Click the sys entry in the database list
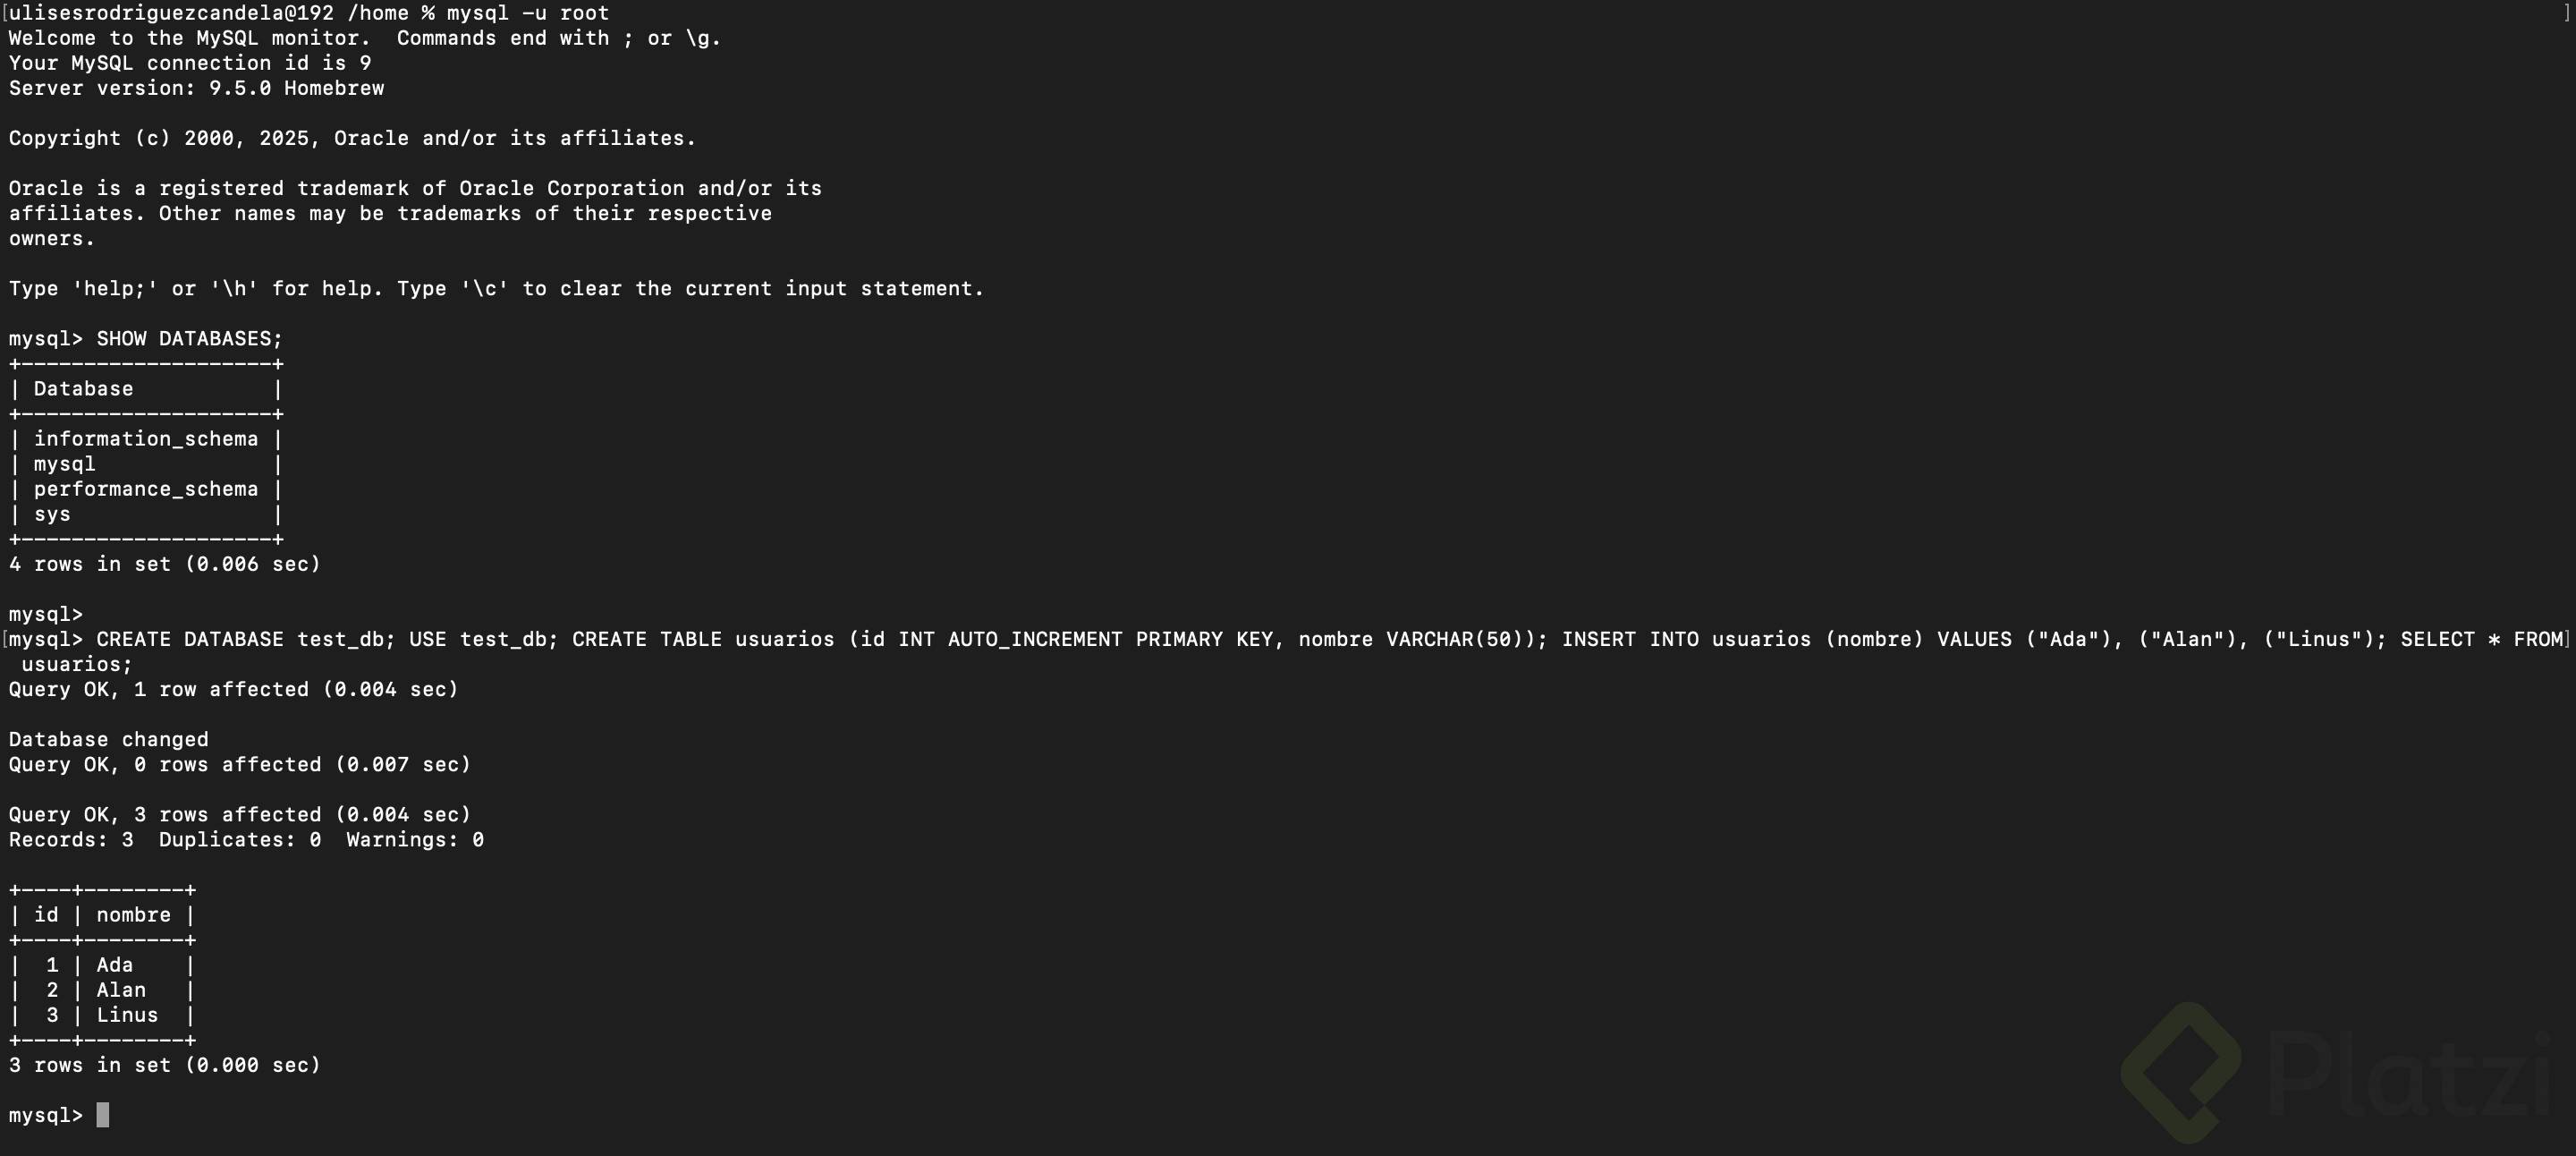Viewport: 2576px width, 1156px height. click(x=52, y=514)
